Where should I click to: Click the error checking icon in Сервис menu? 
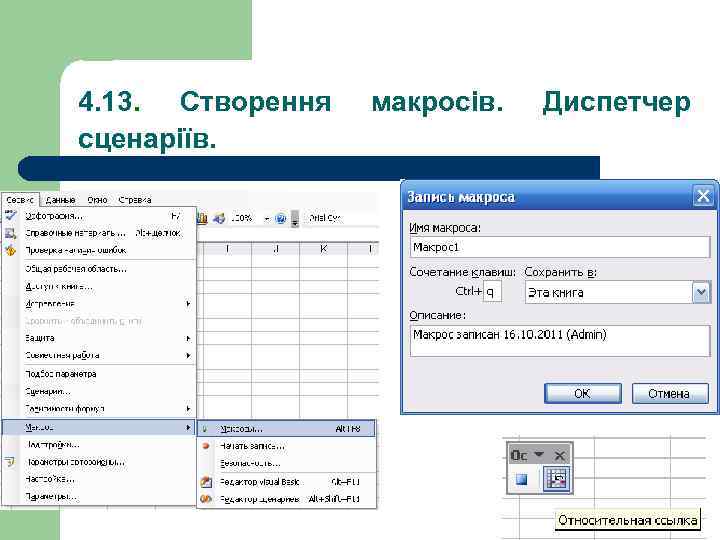10,250
